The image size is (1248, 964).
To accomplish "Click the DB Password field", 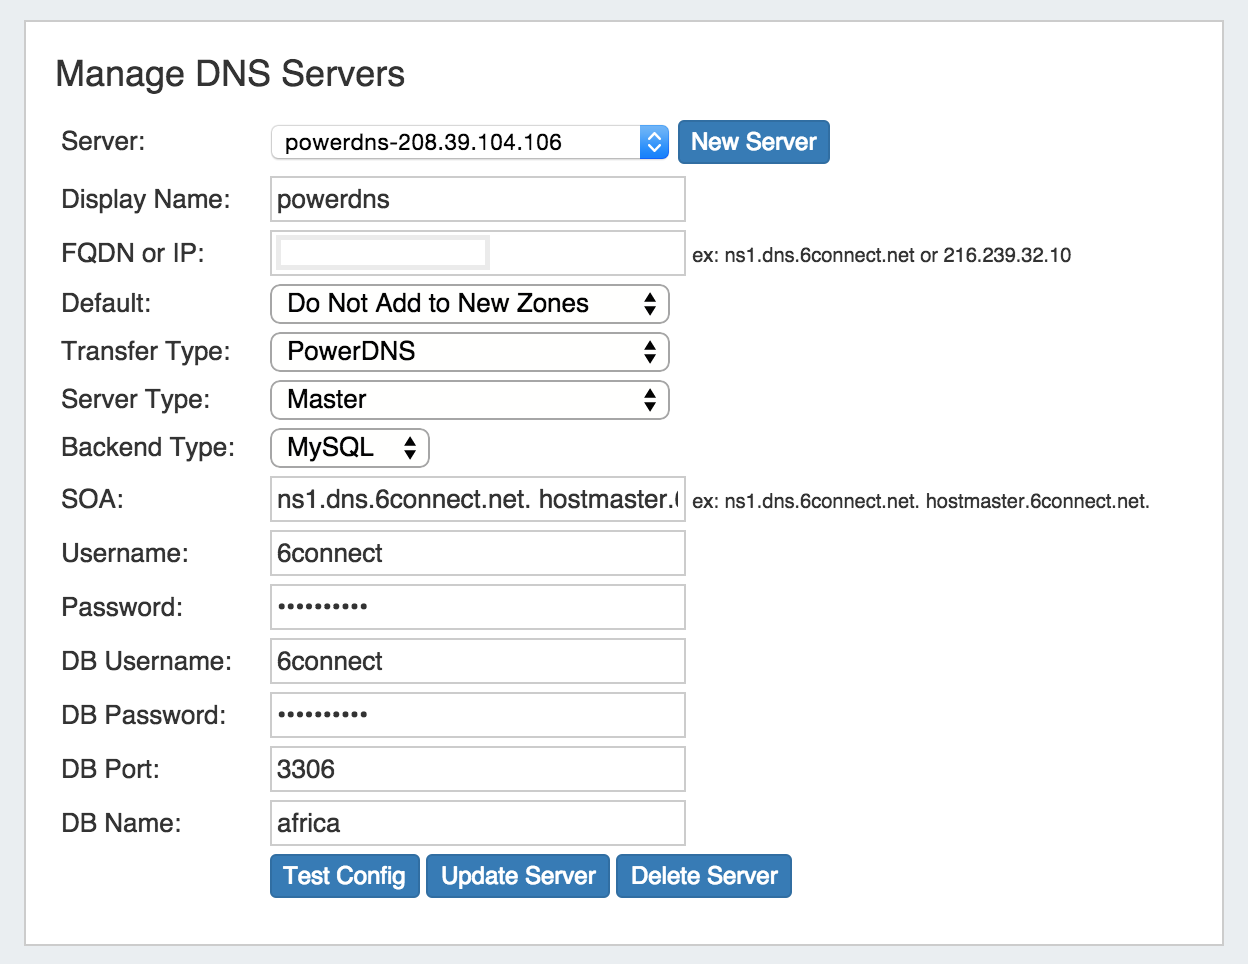I will (x=477, y=715).
